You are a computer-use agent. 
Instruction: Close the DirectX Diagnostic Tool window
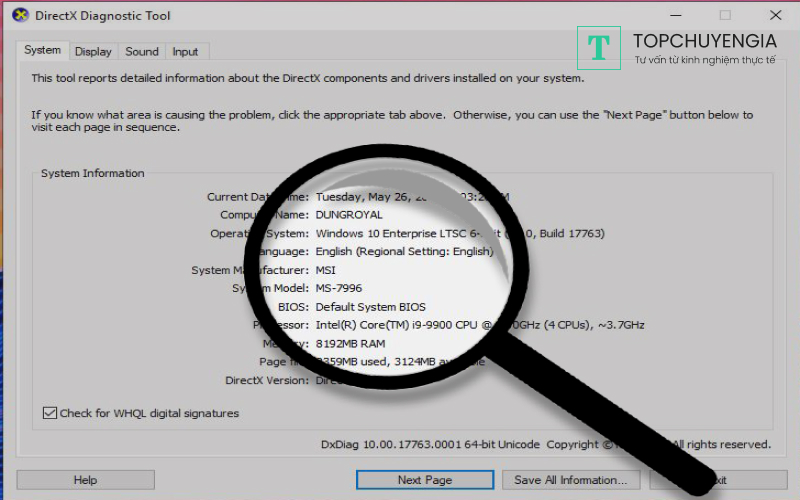point(775,15)
